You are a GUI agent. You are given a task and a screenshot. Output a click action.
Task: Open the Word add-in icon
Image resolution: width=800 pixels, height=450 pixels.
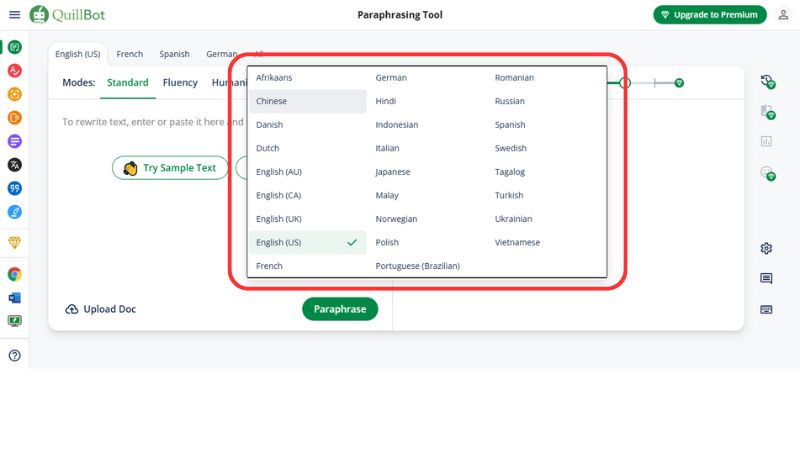(15, 298)
